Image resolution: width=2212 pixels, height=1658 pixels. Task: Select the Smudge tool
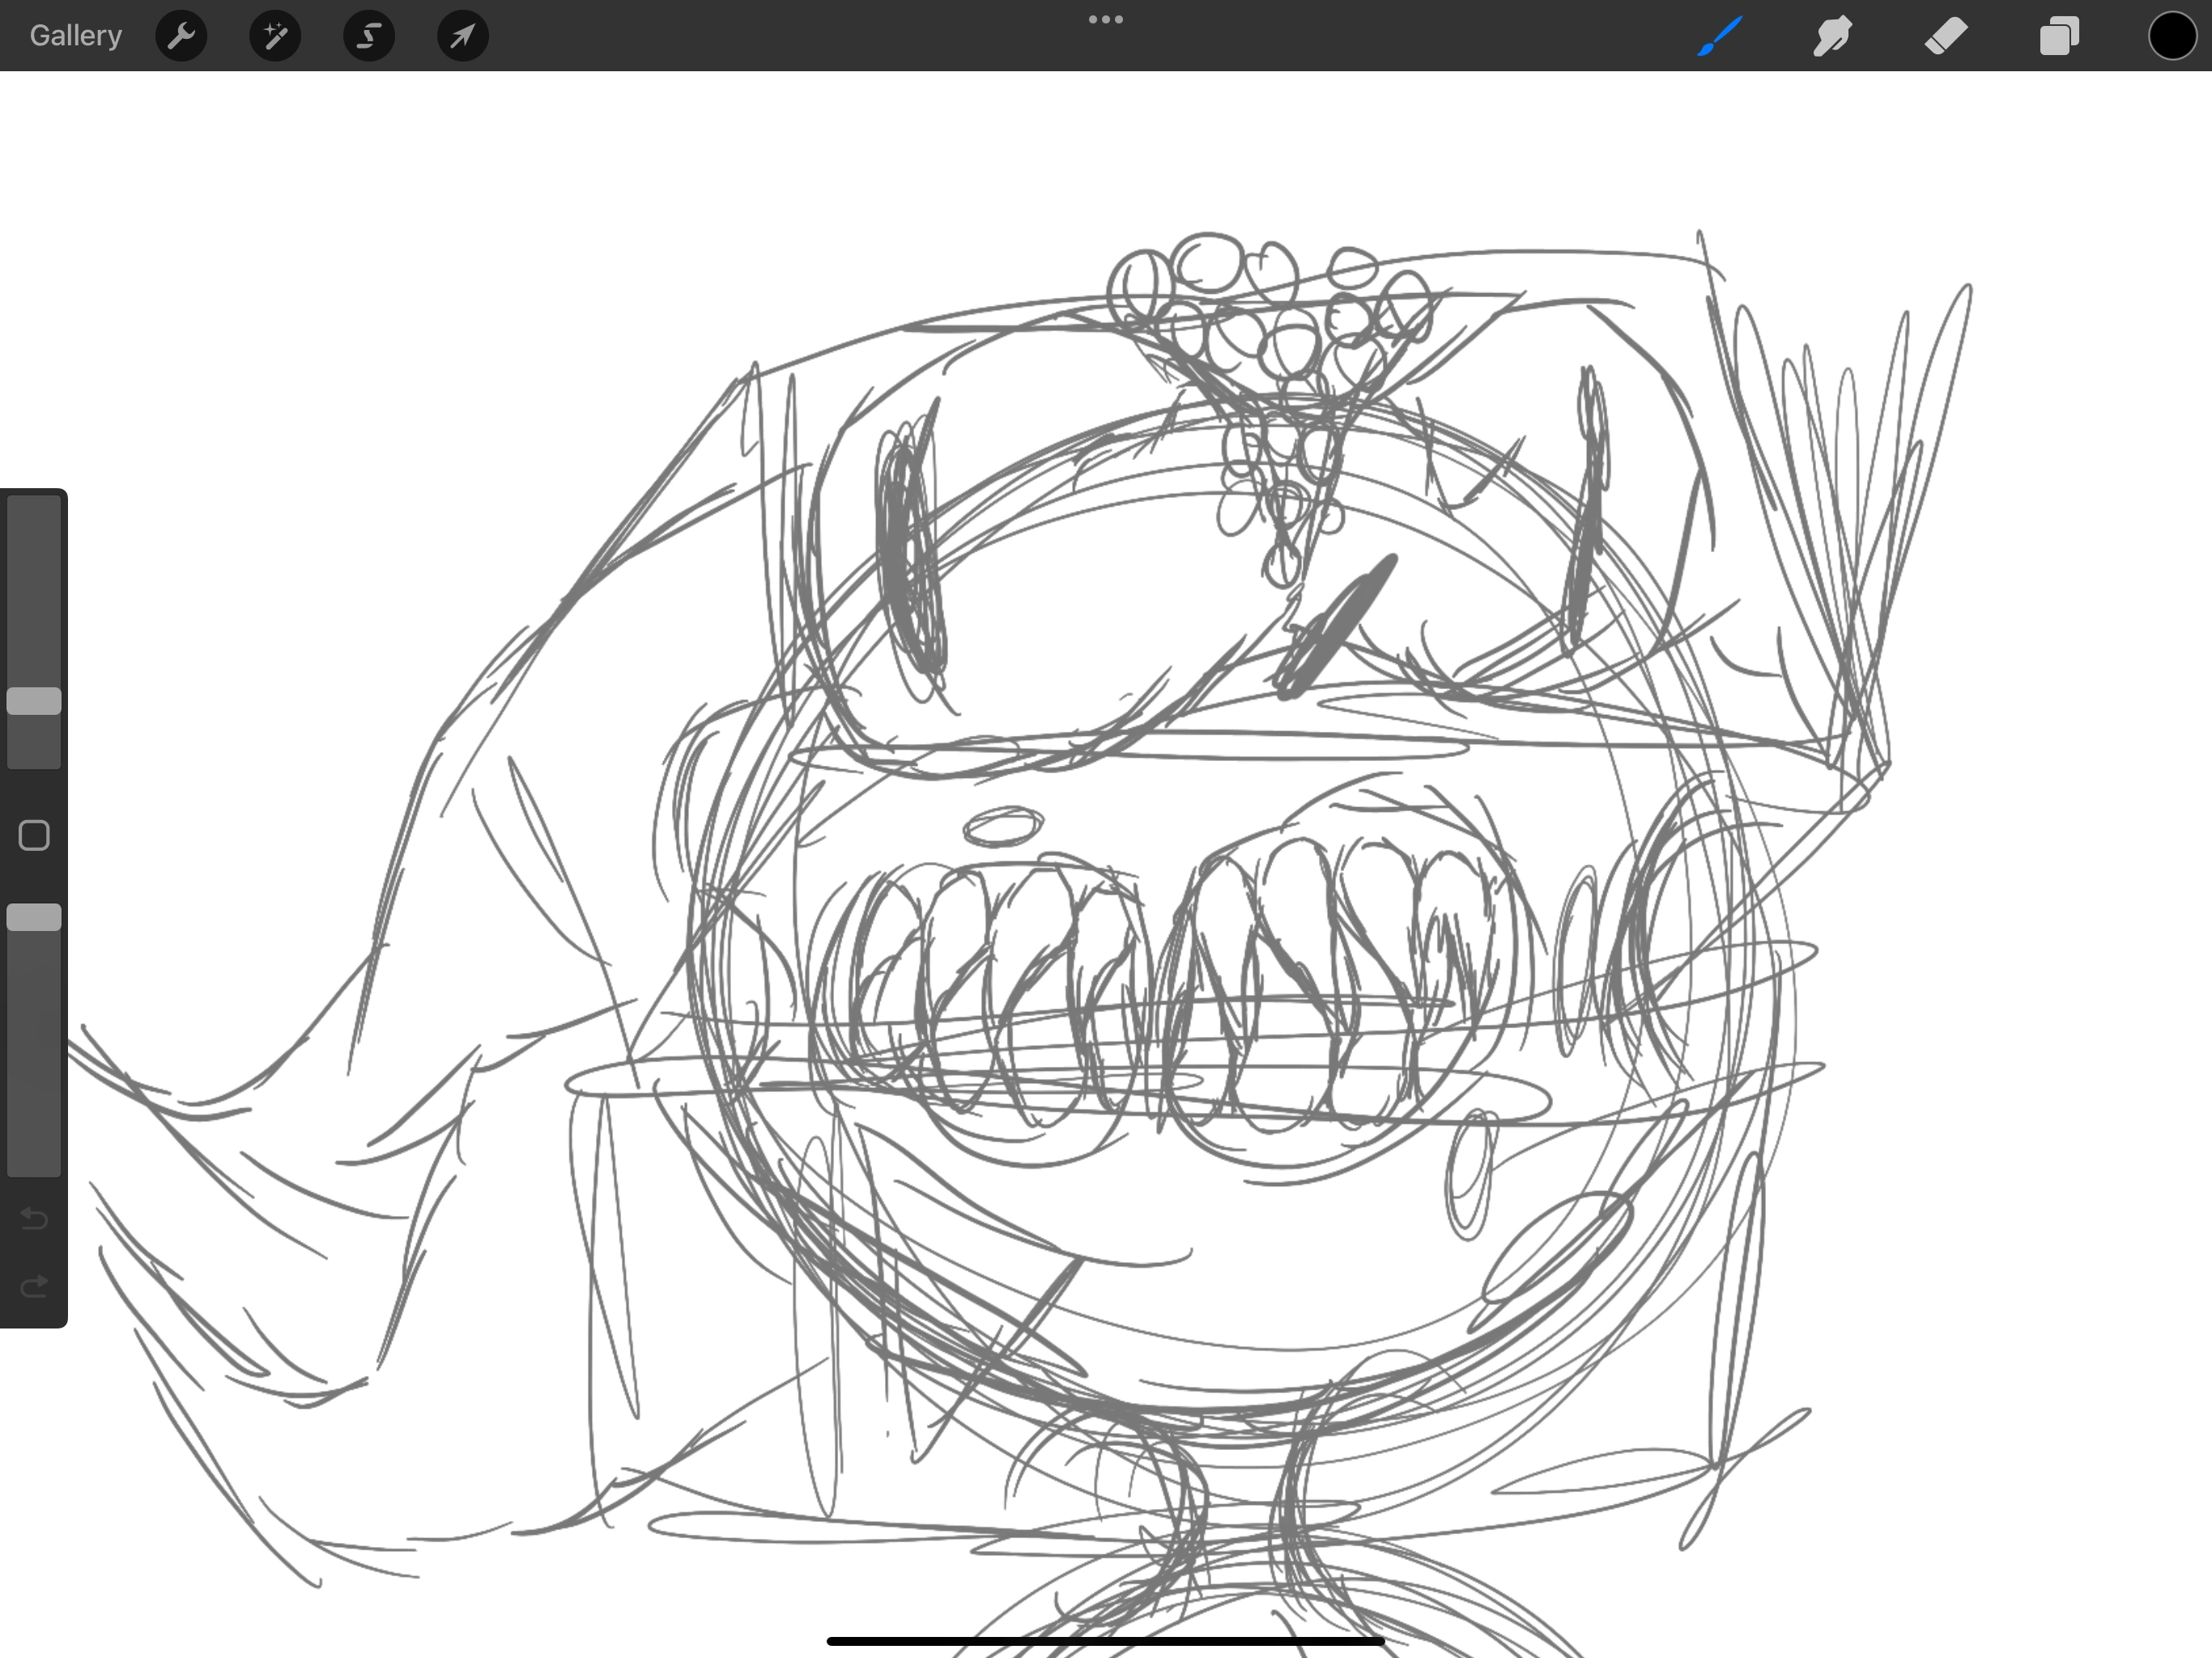(1833, 35)
